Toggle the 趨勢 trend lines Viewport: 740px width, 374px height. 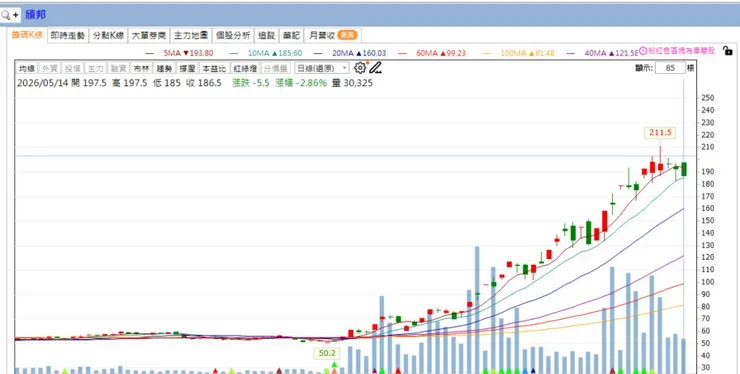164,68
